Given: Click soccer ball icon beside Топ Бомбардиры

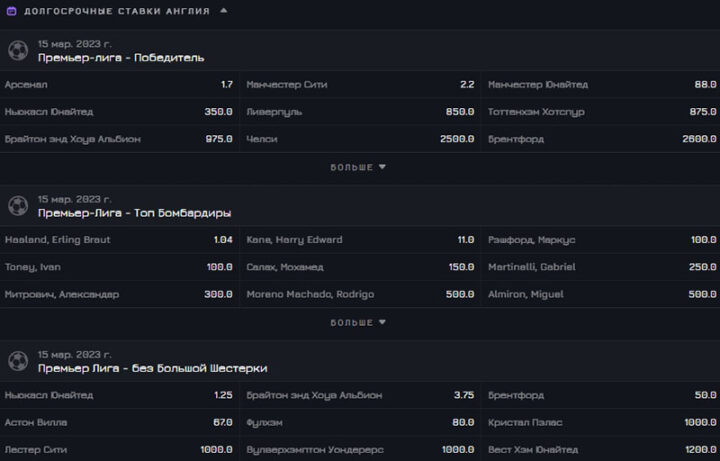Looking at the screenshot, I should point(18,206).
